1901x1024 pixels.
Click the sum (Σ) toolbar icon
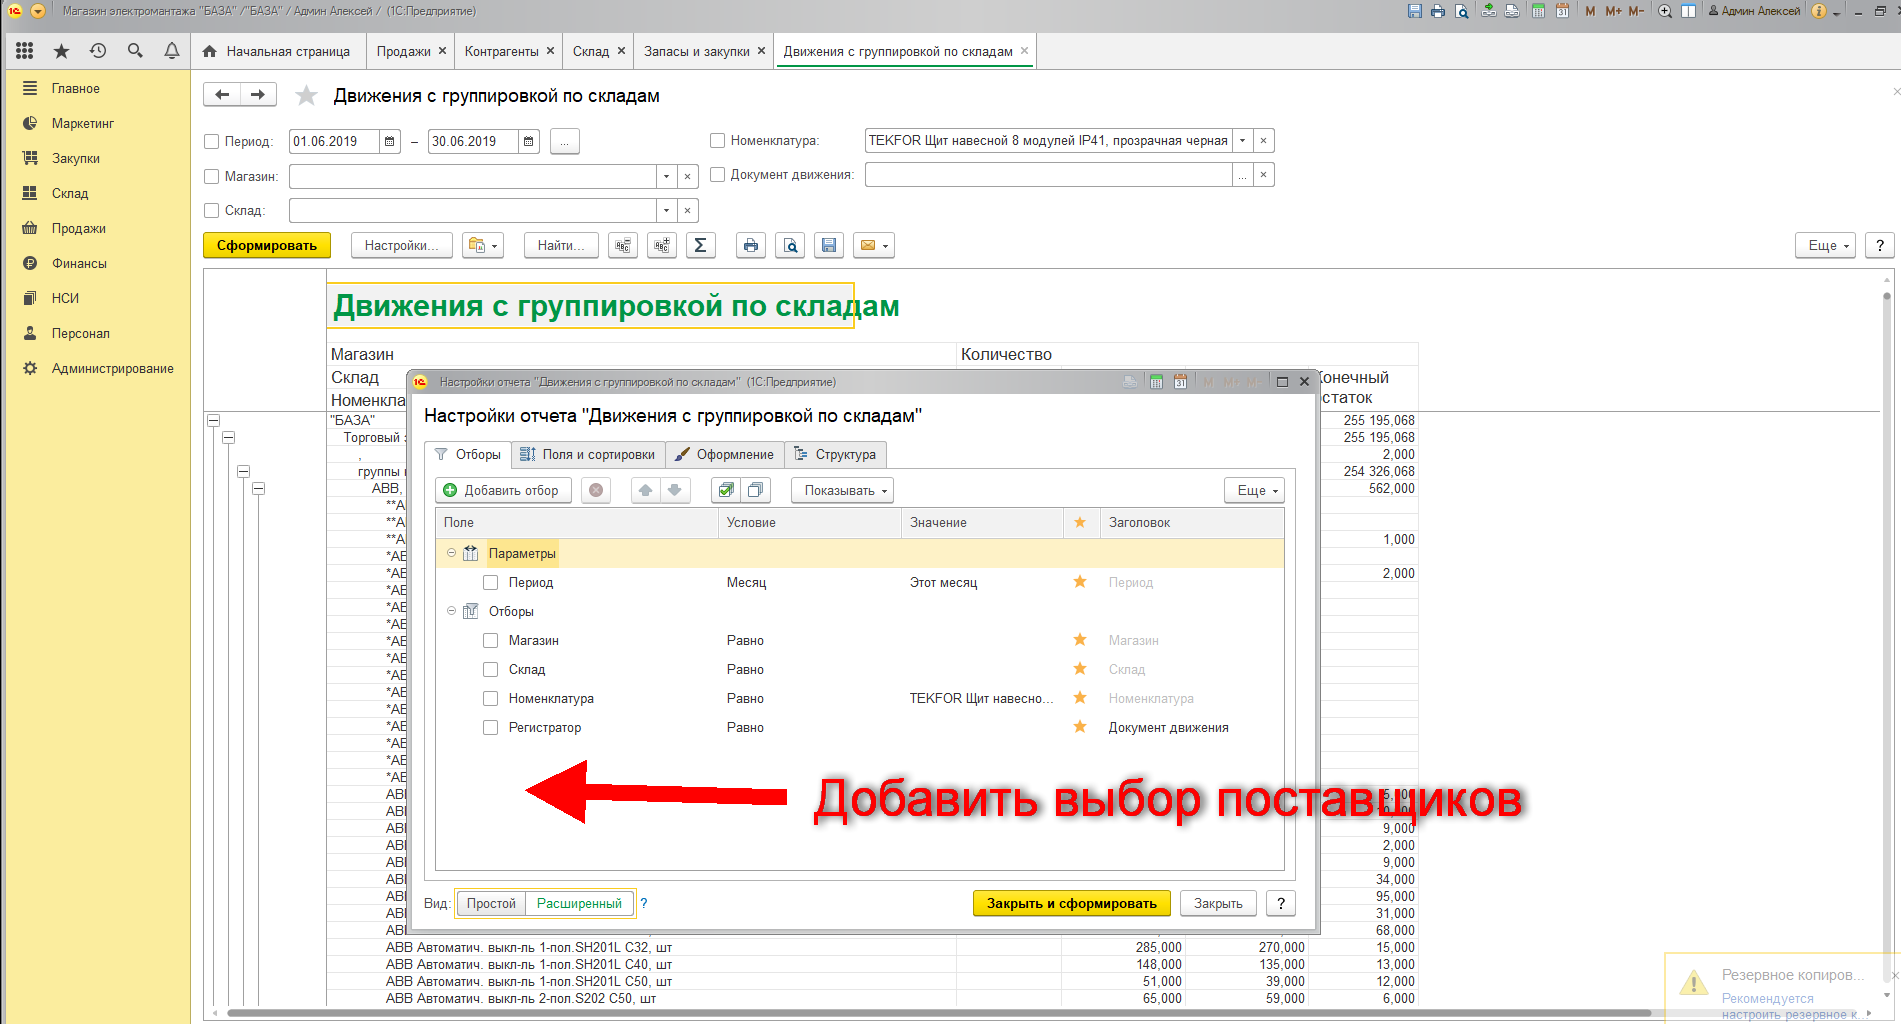click(x=700, y=246)
